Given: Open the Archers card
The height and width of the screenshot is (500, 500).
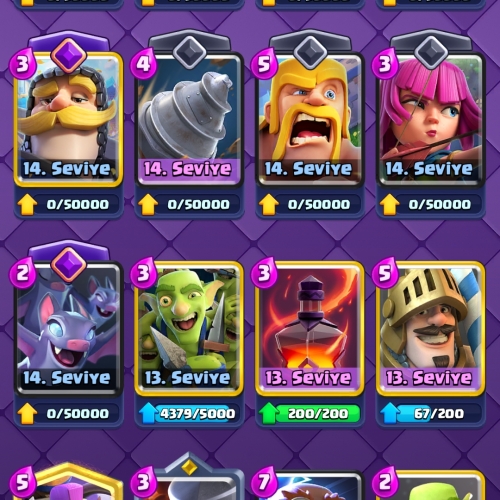Looking at the screenshot, I should (430, 119).
